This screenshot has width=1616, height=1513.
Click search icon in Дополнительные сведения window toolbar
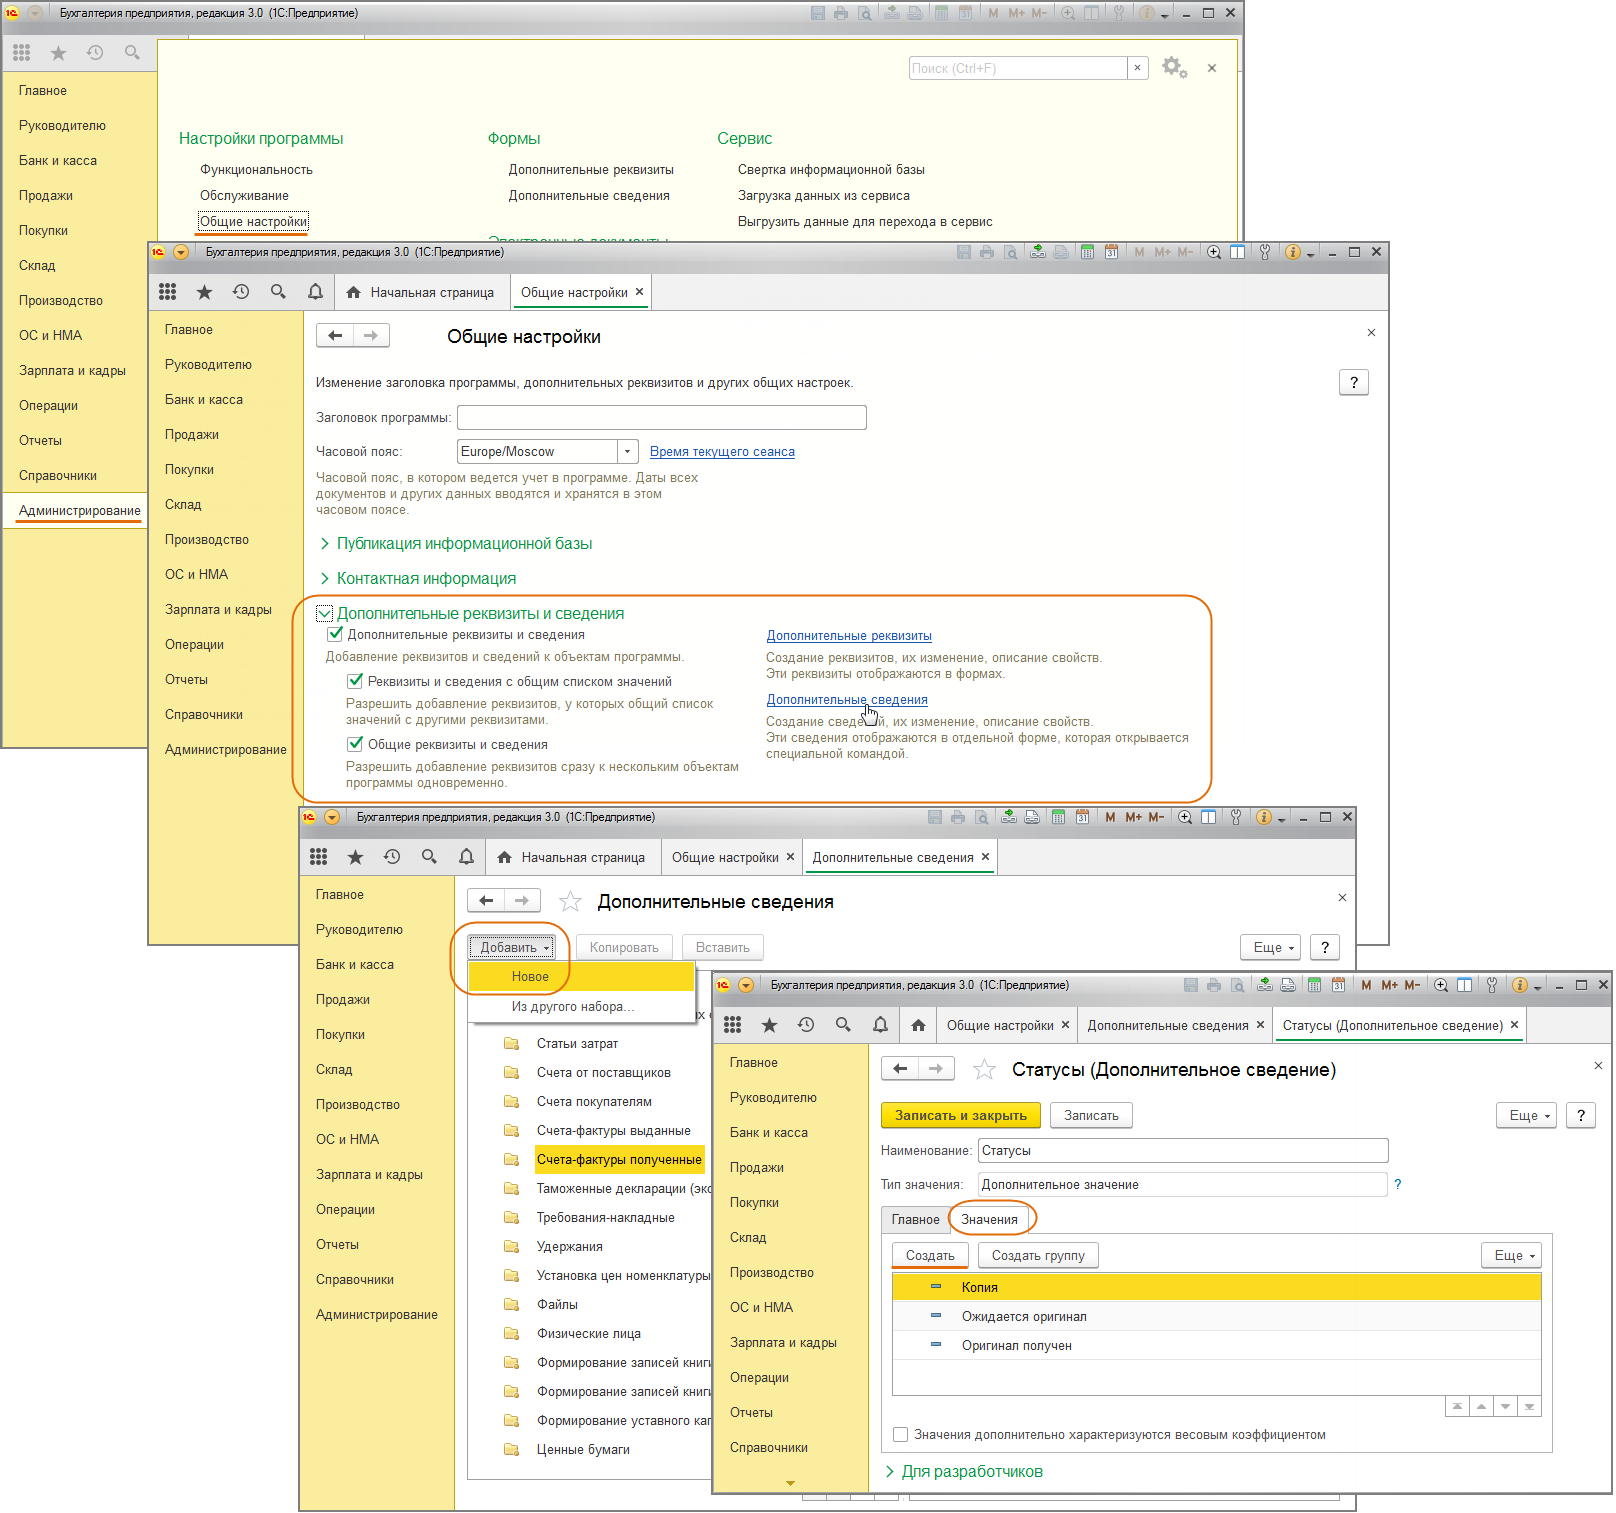pos(429,857)
